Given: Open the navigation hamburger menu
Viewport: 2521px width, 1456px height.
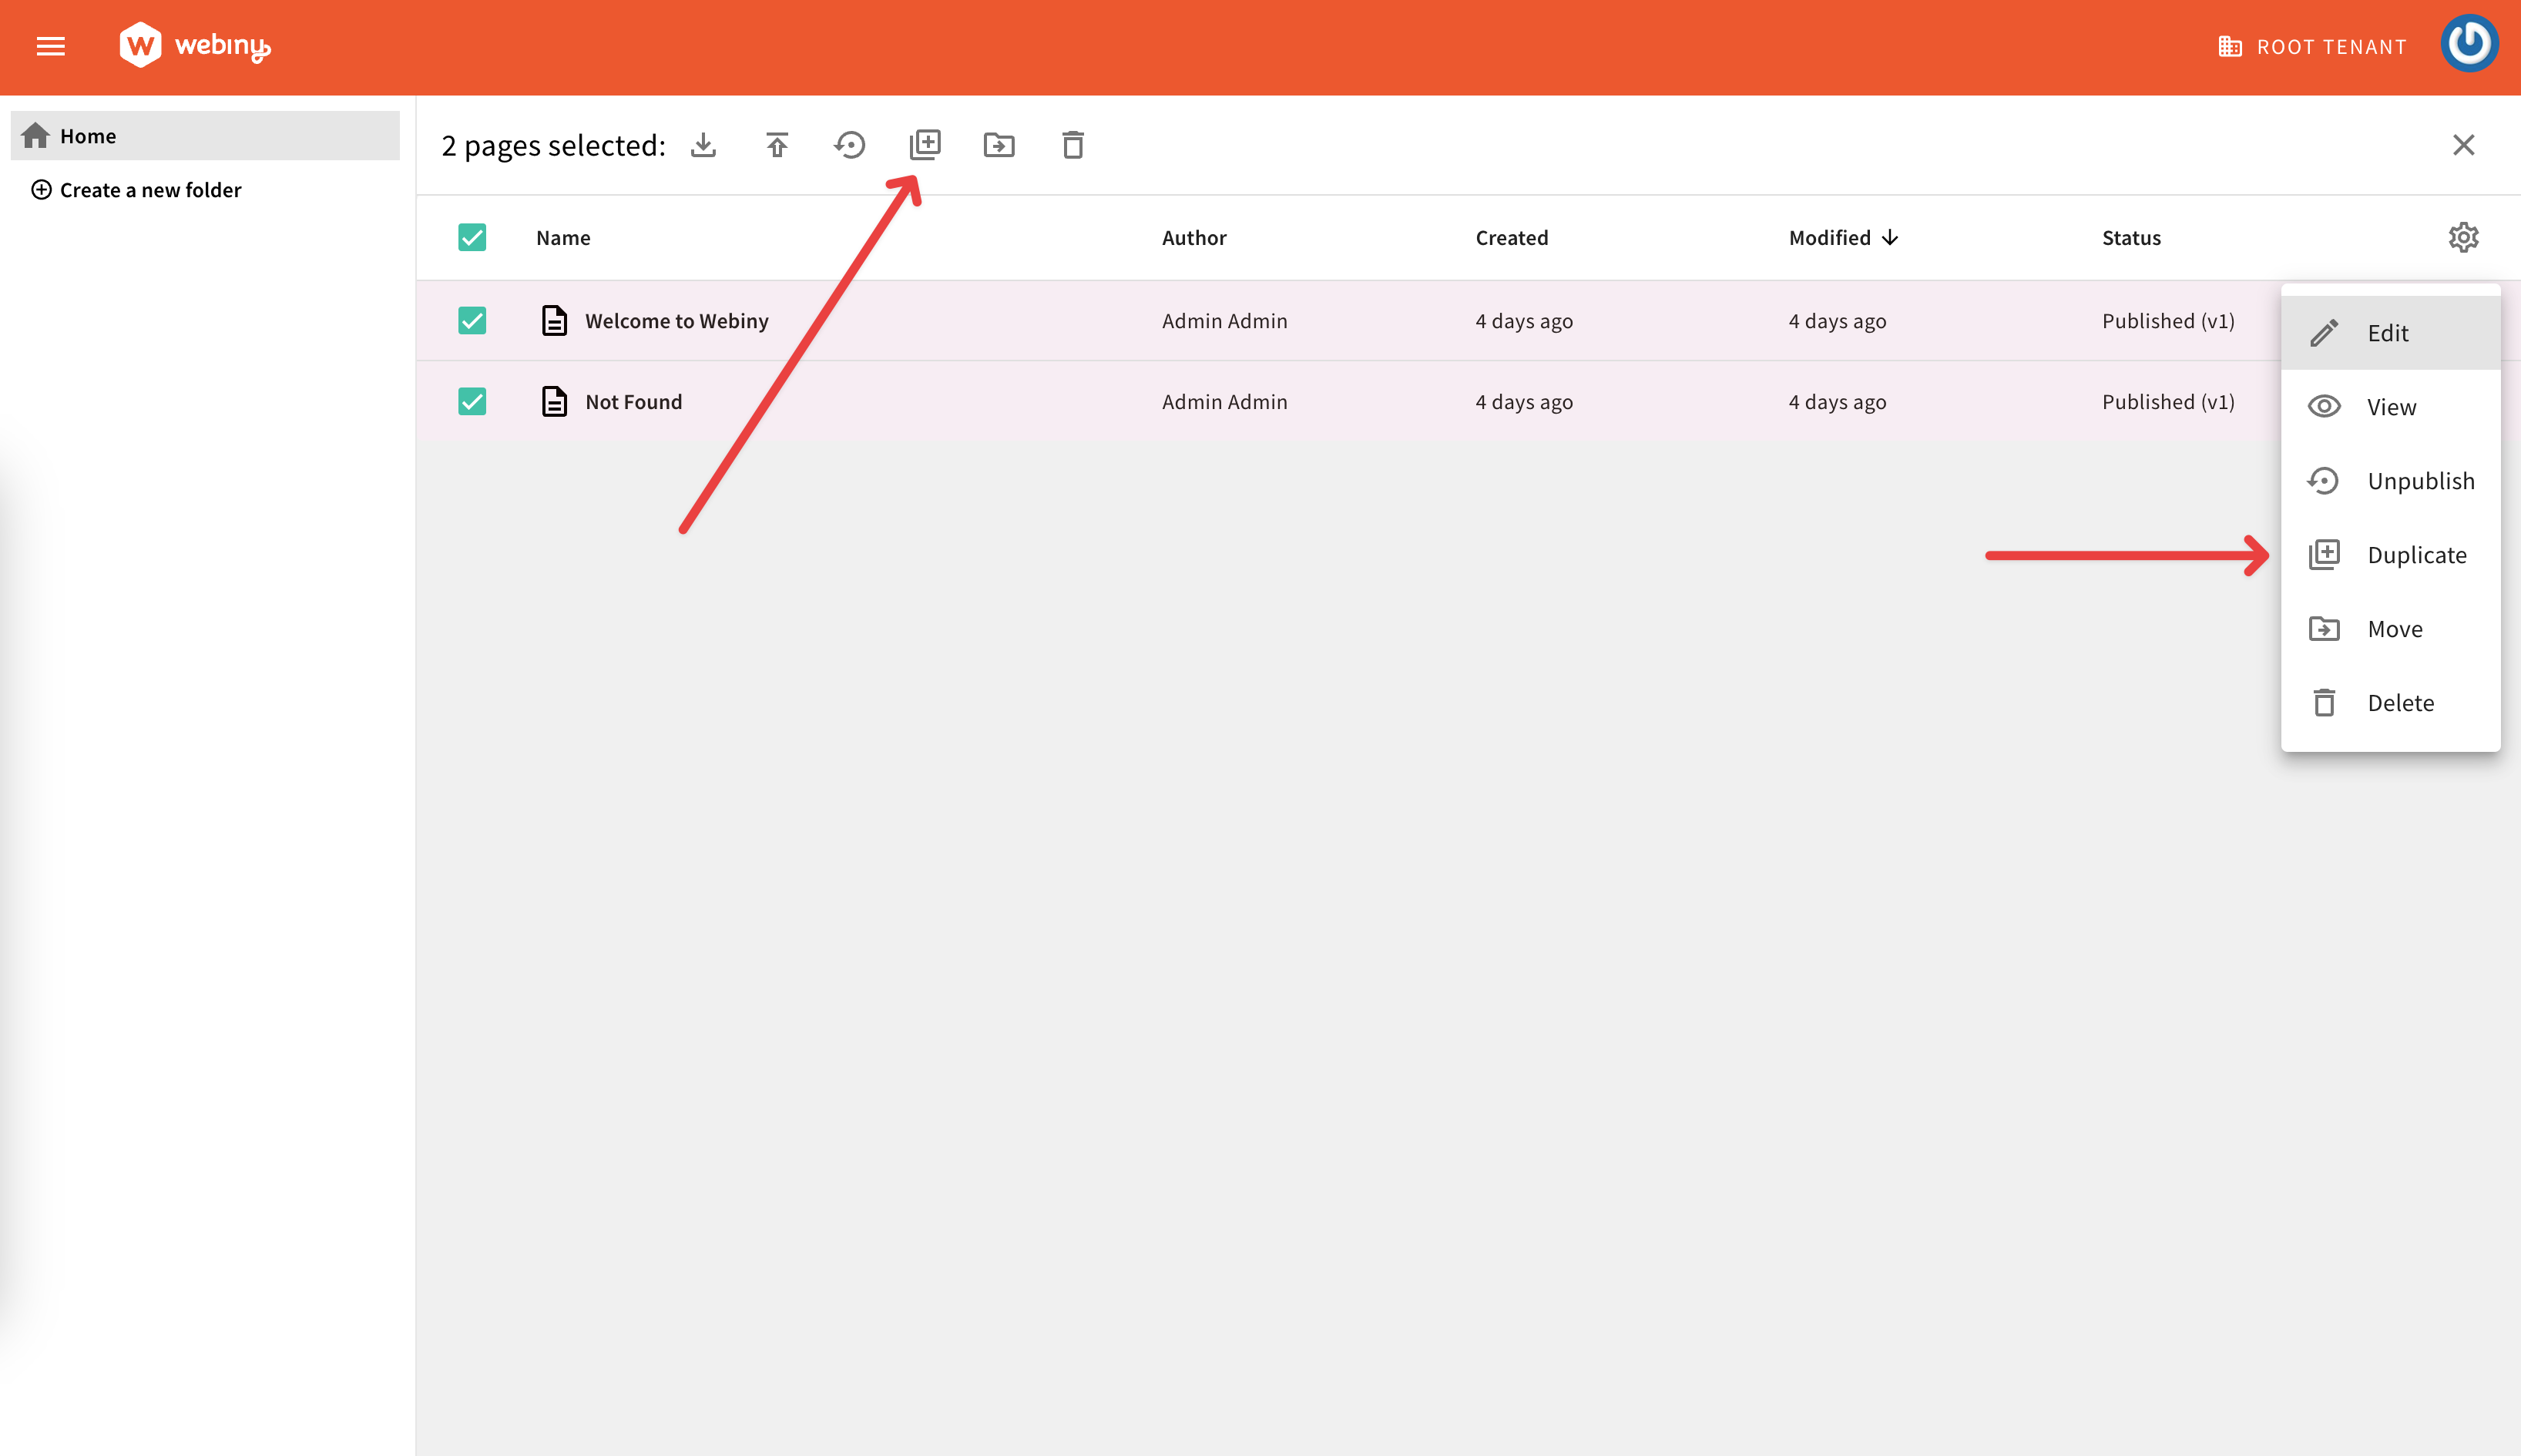Looking at the screenshot, I should (x=50, y=46).
